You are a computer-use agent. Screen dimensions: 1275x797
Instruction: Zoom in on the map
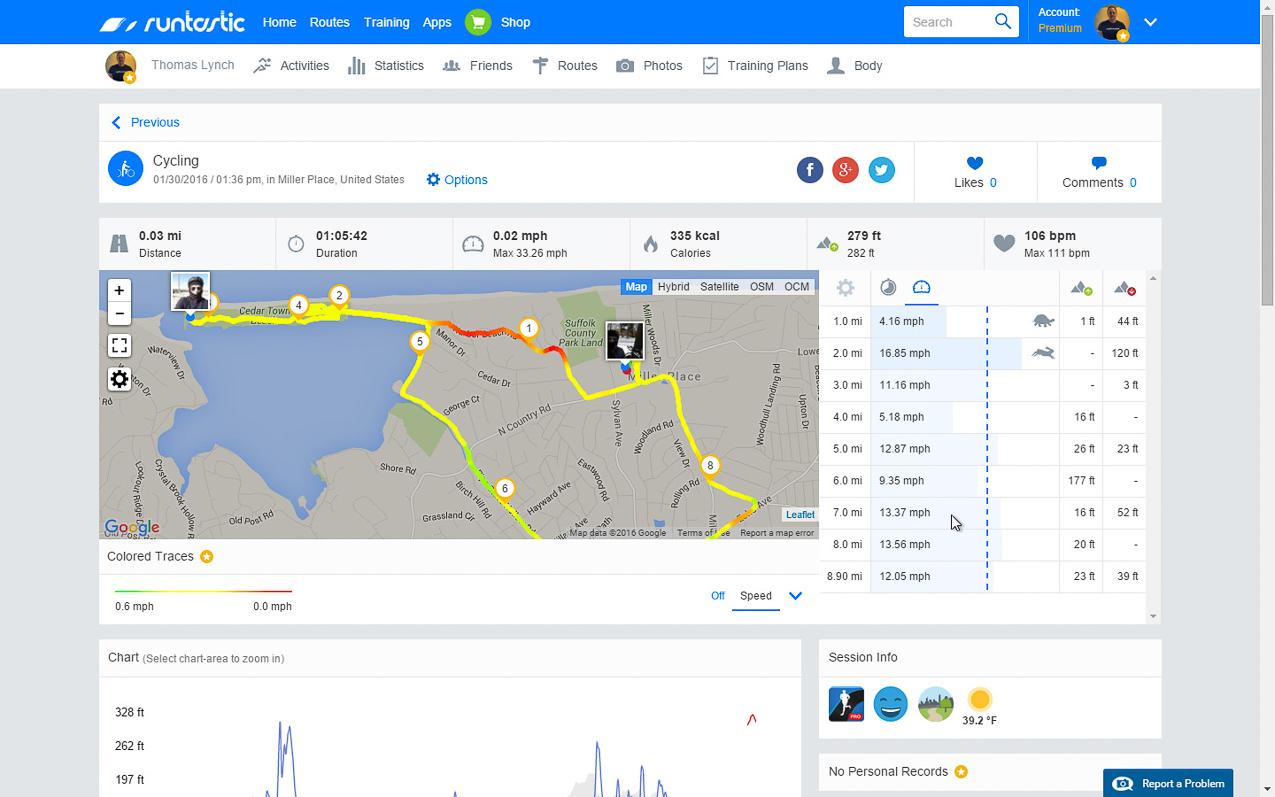[119, 290]
